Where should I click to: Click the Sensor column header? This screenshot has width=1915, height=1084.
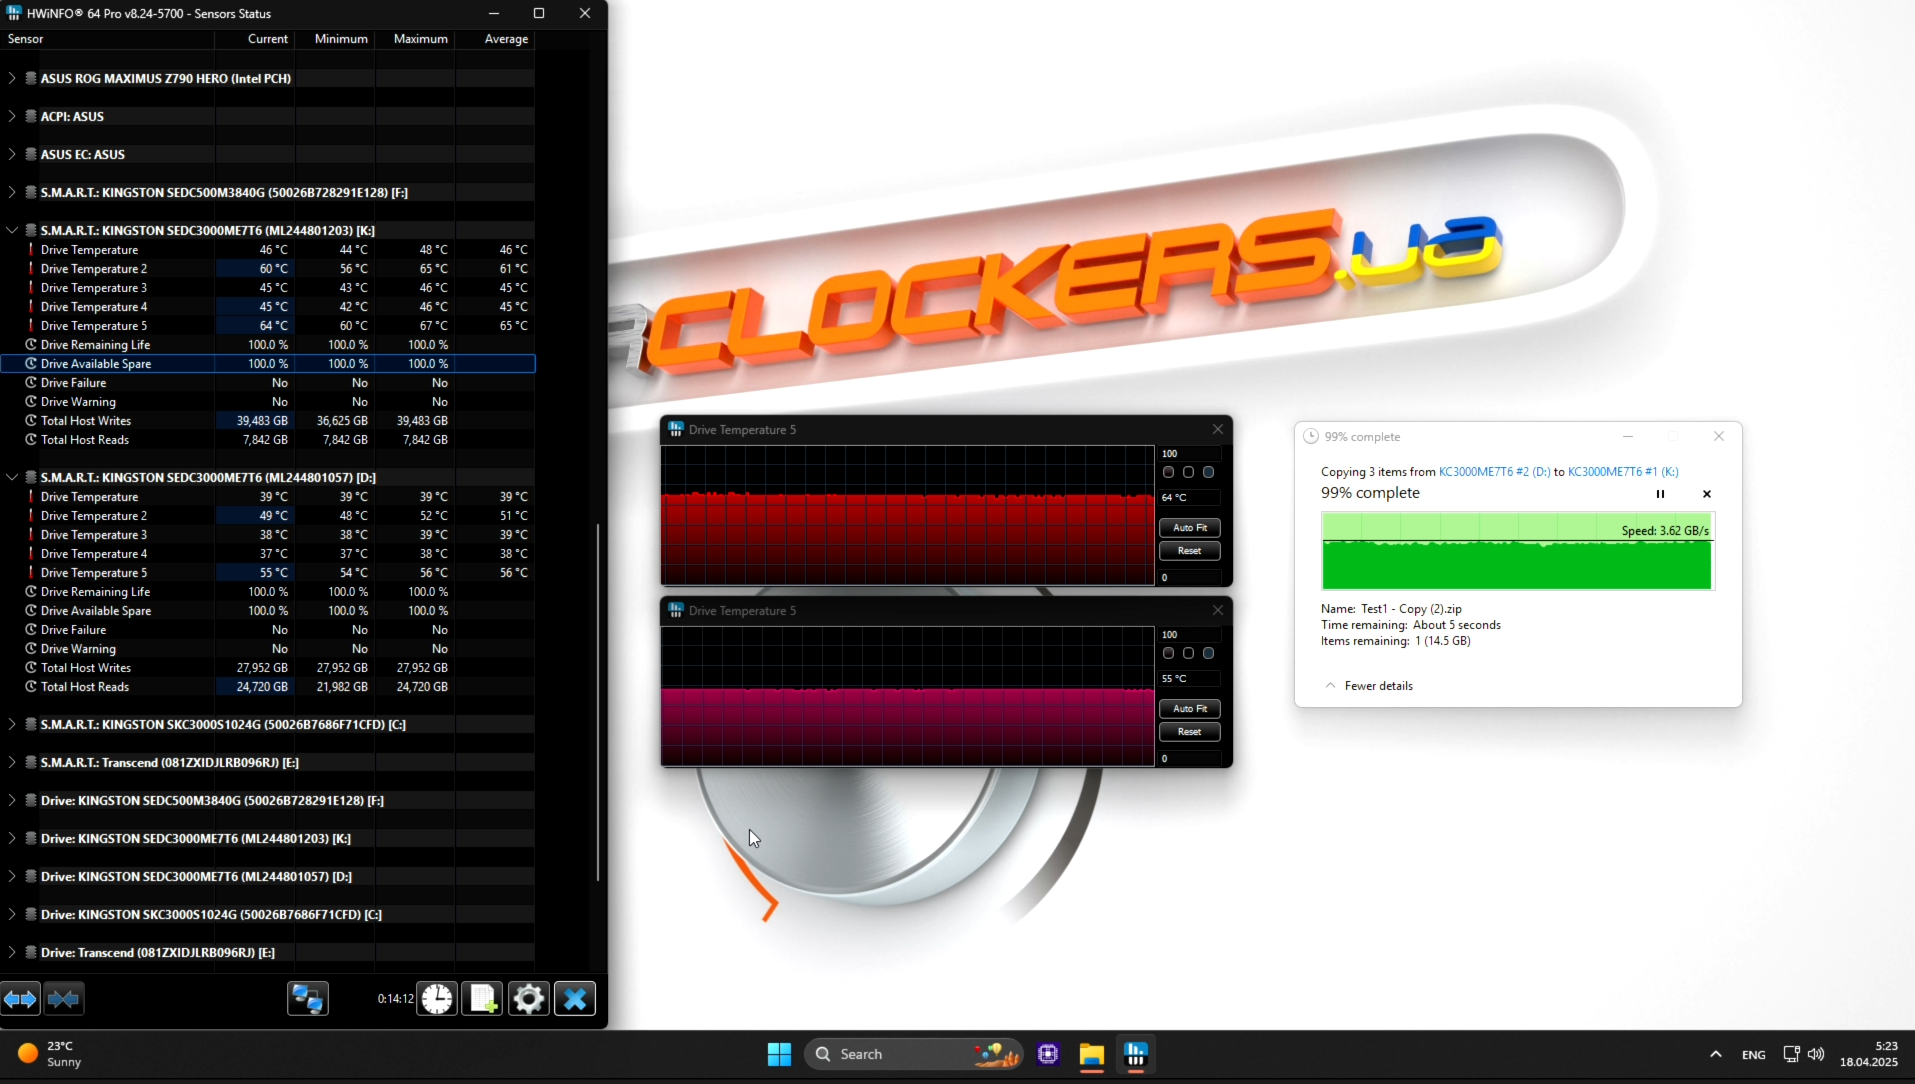(107, 39)
